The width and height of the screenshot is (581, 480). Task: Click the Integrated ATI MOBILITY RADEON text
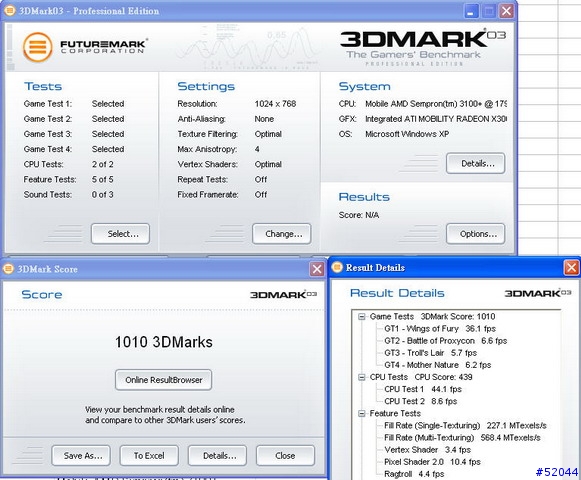(436, 119)
